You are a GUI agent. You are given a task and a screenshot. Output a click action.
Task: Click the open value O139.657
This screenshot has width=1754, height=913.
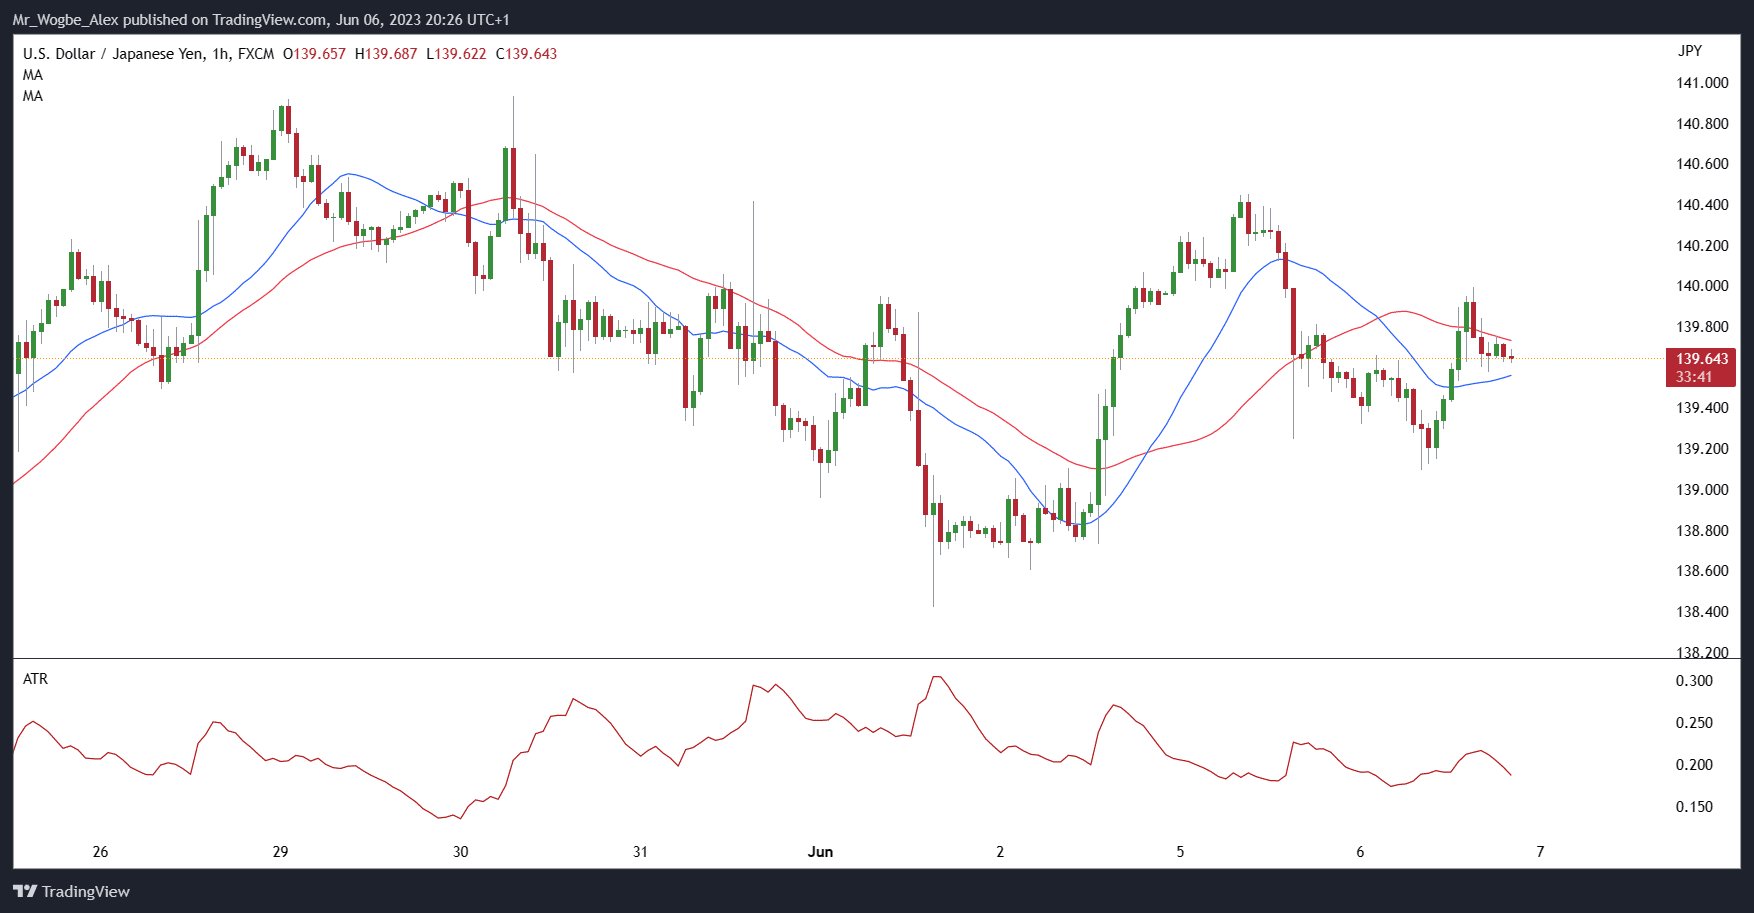tap(314, 54)
